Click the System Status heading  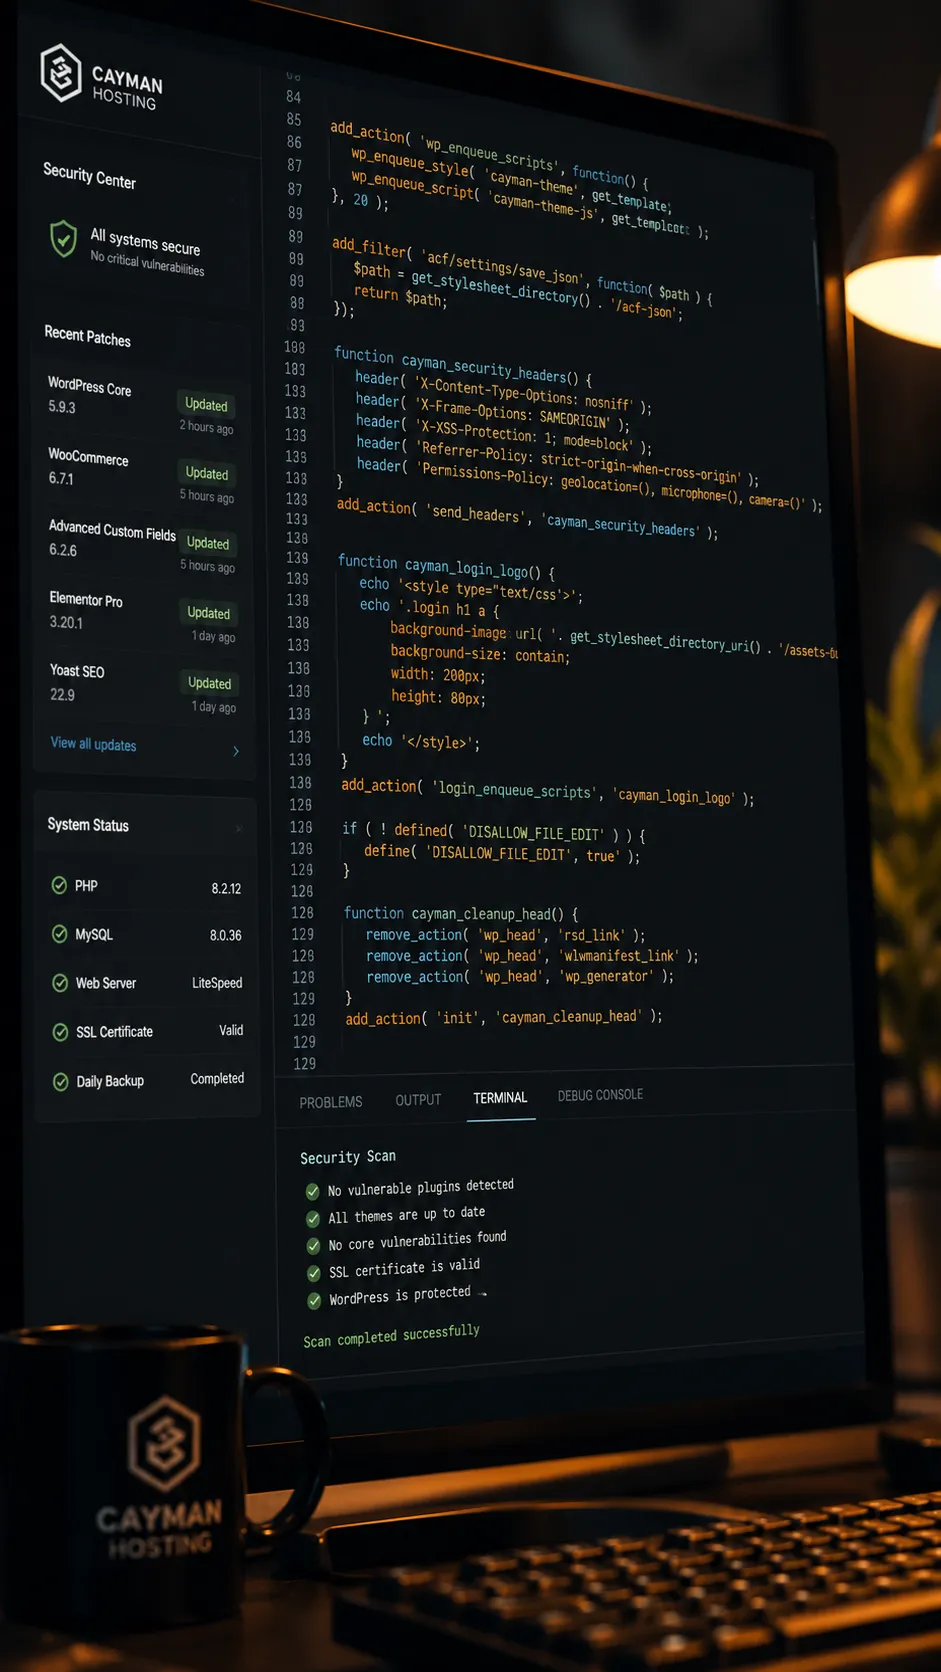coord(88,825)
